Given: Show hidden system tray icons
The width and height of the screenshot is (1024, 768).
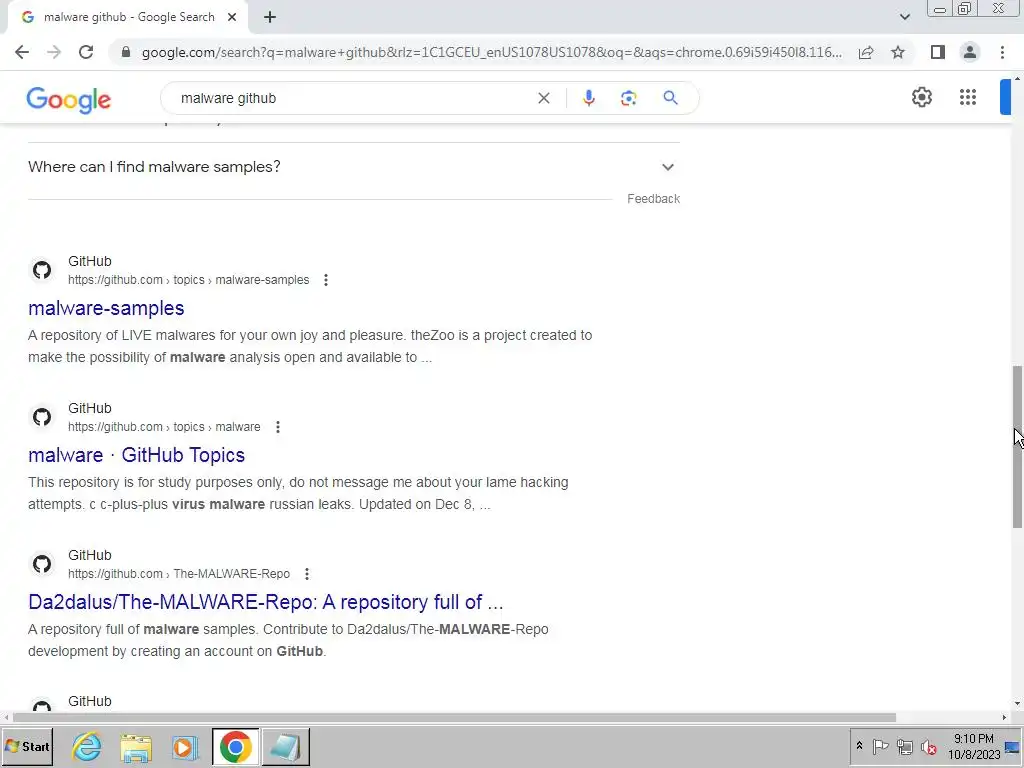Looking at the screenshot, I should 859,746.
